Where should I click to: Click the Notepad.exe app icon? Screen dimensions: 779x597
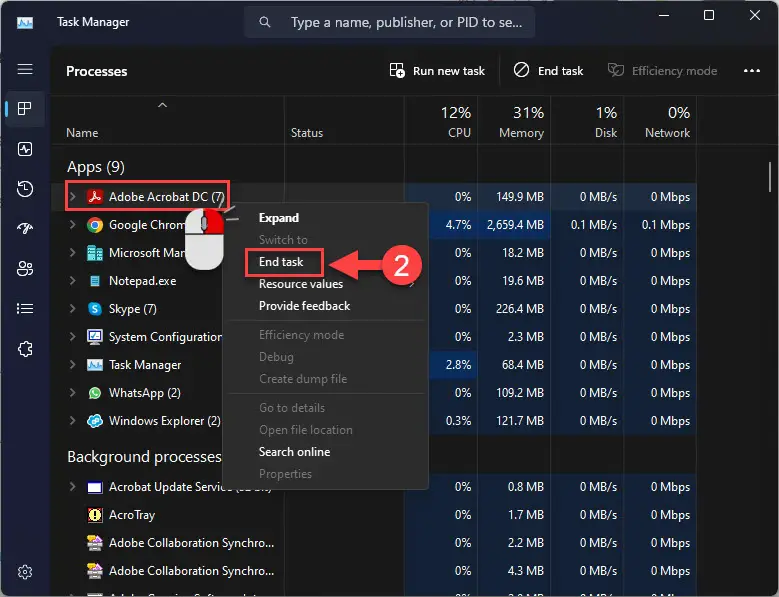pos(94,281)
